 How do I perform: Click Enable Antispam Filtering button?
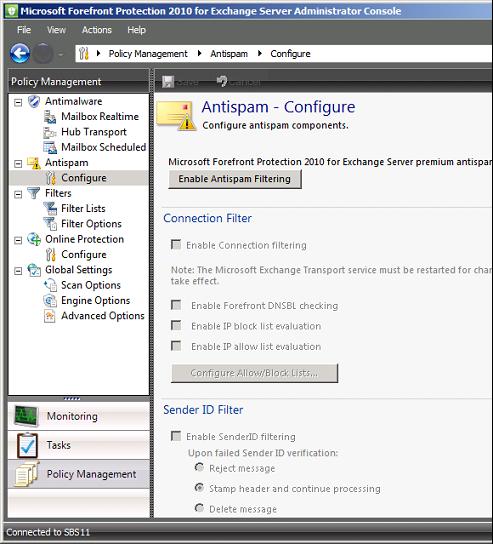tap(235, 179)
